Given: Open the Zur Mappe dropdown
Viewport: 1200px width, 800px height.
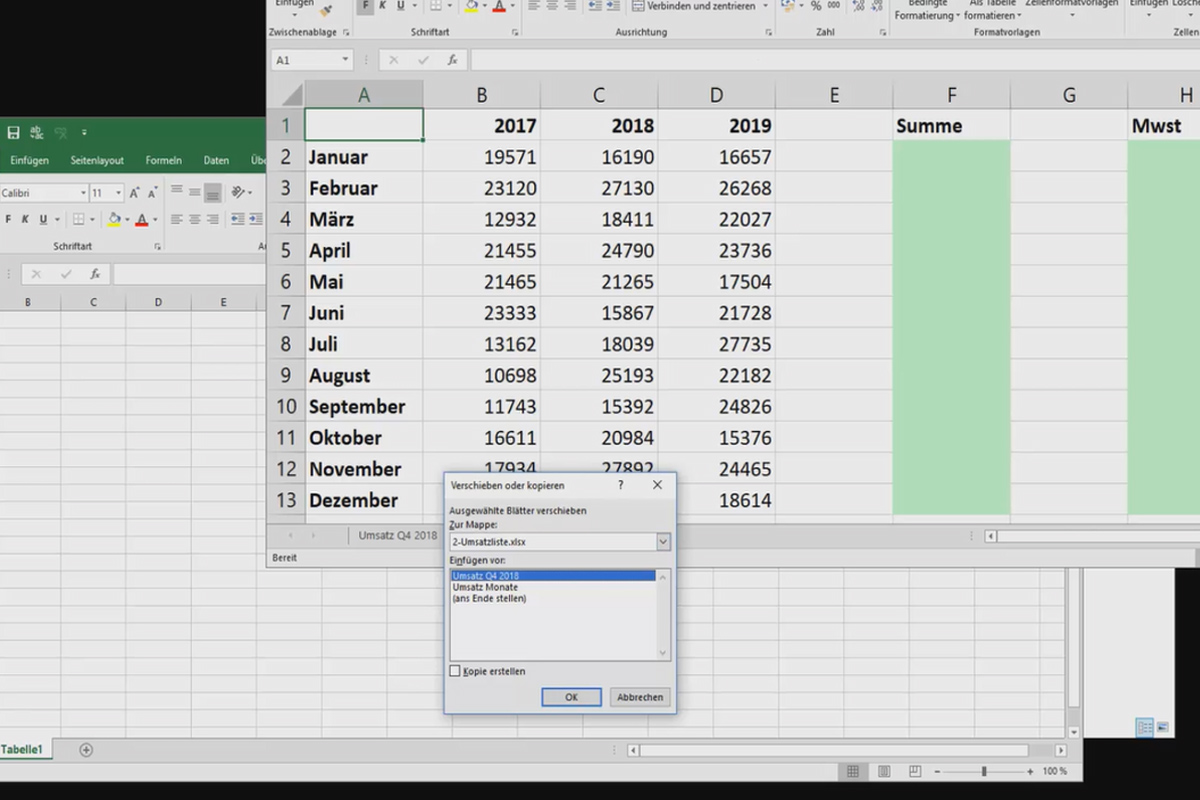Looking at the screenshot, I should [x=662, y=541].
